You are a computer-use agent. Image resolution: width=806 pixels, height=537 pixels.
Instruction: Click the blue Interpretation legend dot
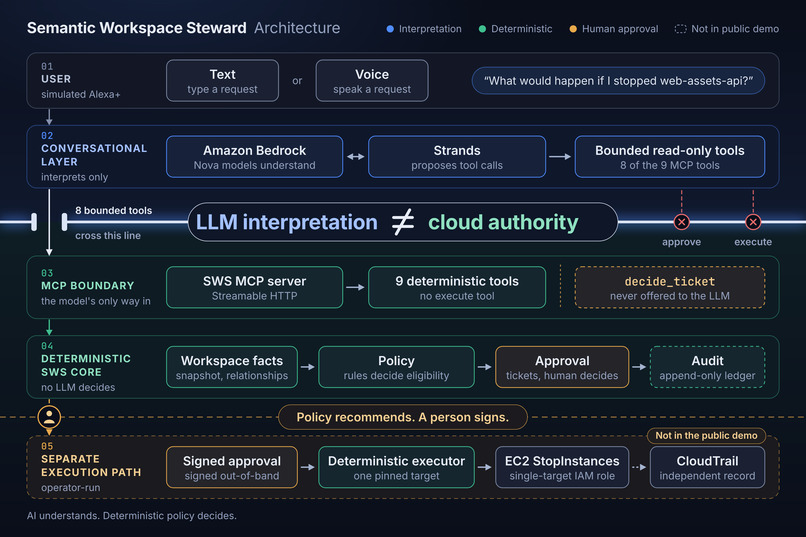[390, 29]
